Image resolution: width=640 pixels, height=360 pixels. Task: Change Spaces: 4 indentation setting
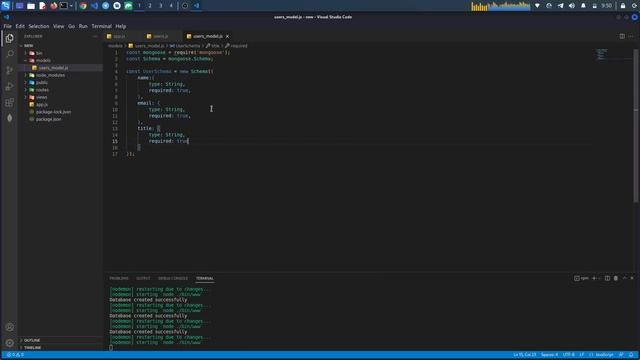tap(549, 355)
